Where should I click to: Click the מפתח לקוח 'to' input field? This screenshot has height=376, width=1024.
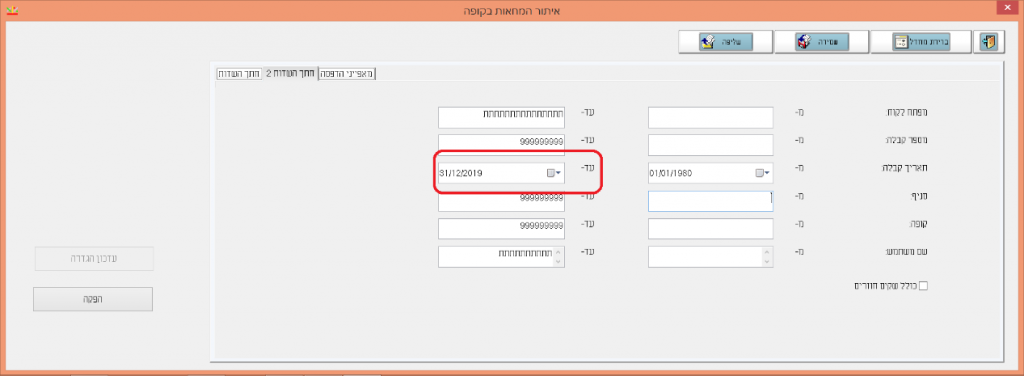point(502,118)
